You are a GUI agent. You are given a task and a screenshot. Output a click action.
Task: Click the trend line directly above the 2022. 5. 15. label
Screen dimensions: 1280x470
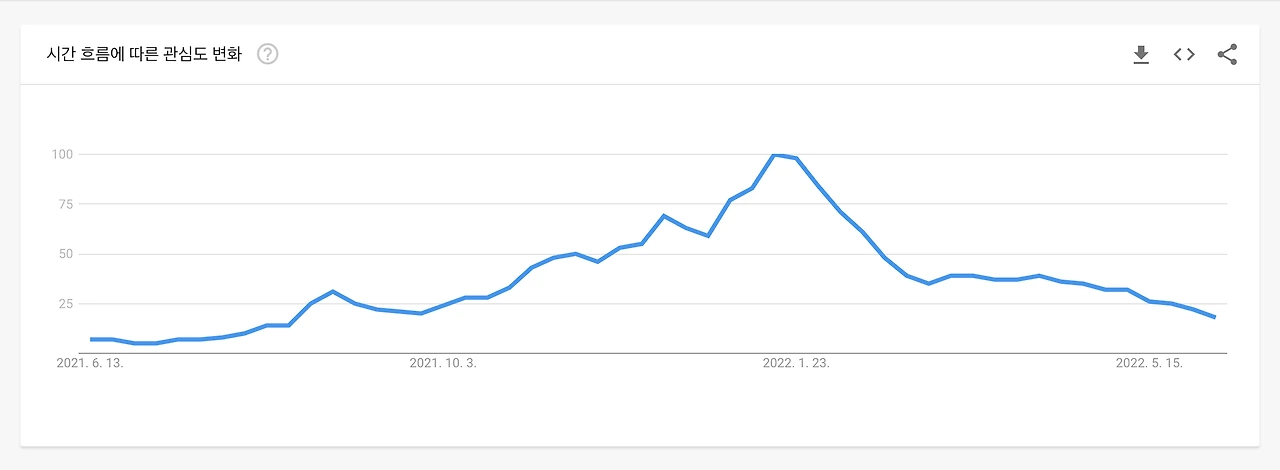tap(1149, 301)
